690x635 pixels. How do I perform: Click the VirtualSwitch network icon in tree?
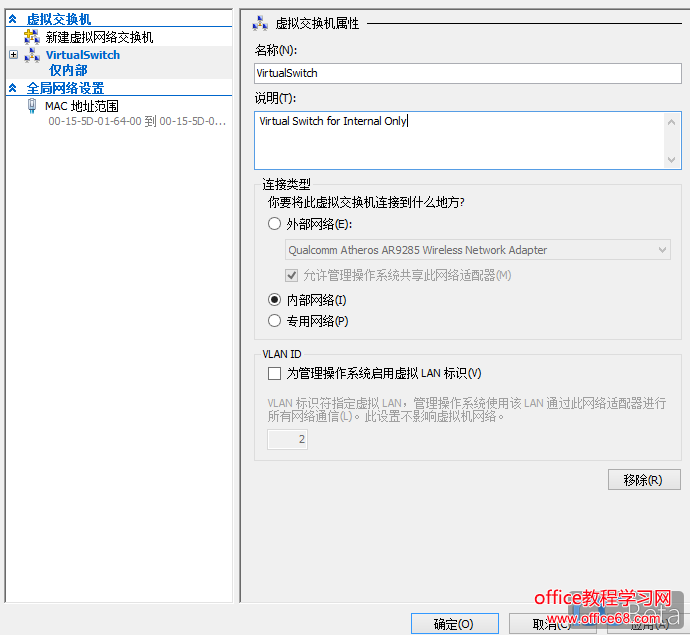tap(32, 55)
